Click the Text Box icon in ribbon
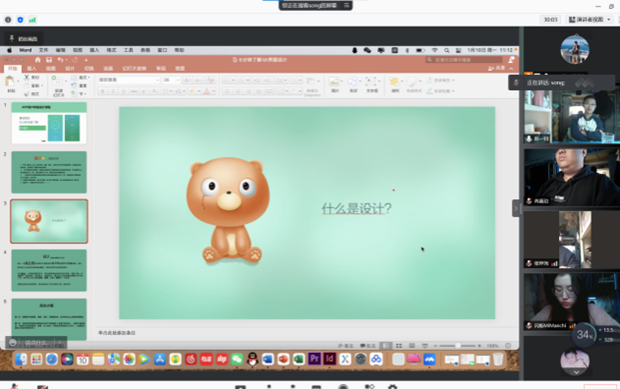Viewport: 620px width, 389px height. (x=371, y=82)
